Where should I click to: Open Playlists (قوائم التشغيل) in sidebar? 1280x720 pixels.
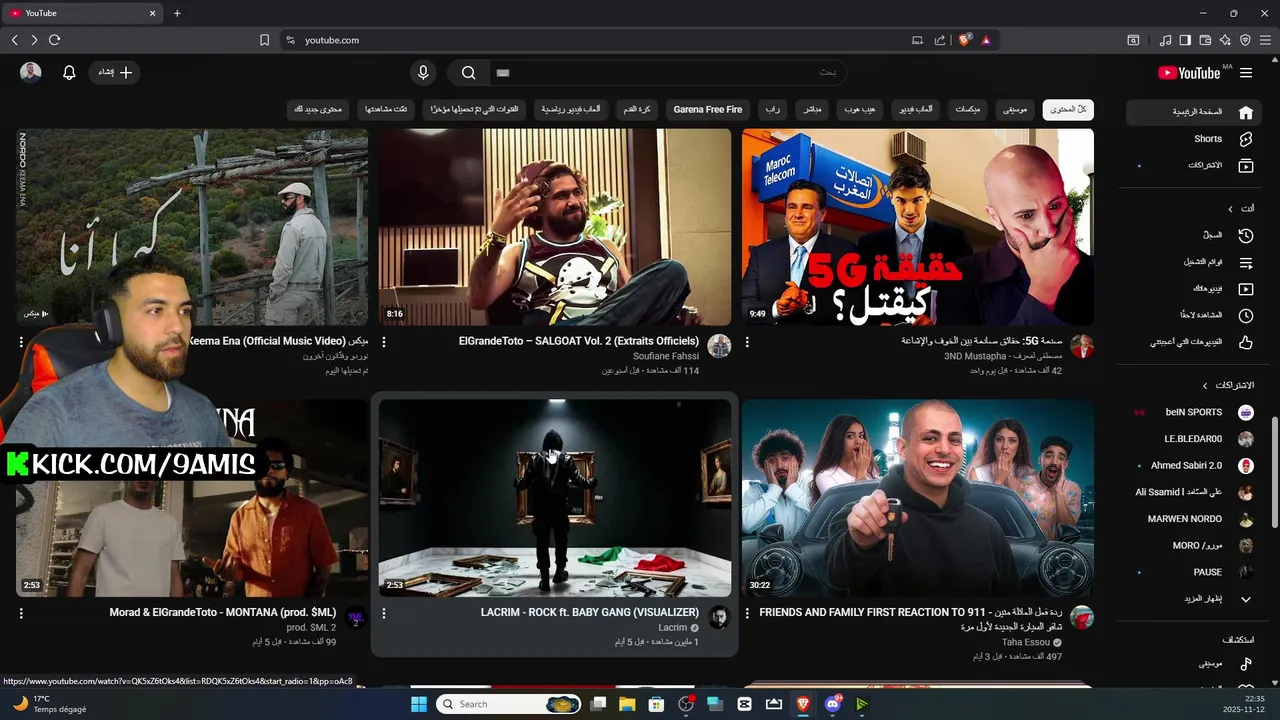pyautogui.click(x=1192, y=262)
